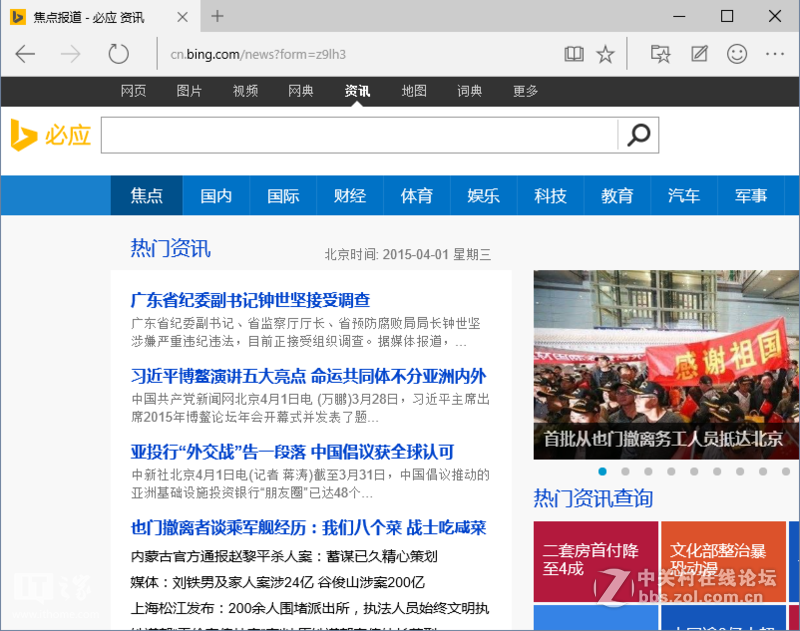
Task: Switch to the 娱乐 news tab
Action: click(x=483, y=195)
